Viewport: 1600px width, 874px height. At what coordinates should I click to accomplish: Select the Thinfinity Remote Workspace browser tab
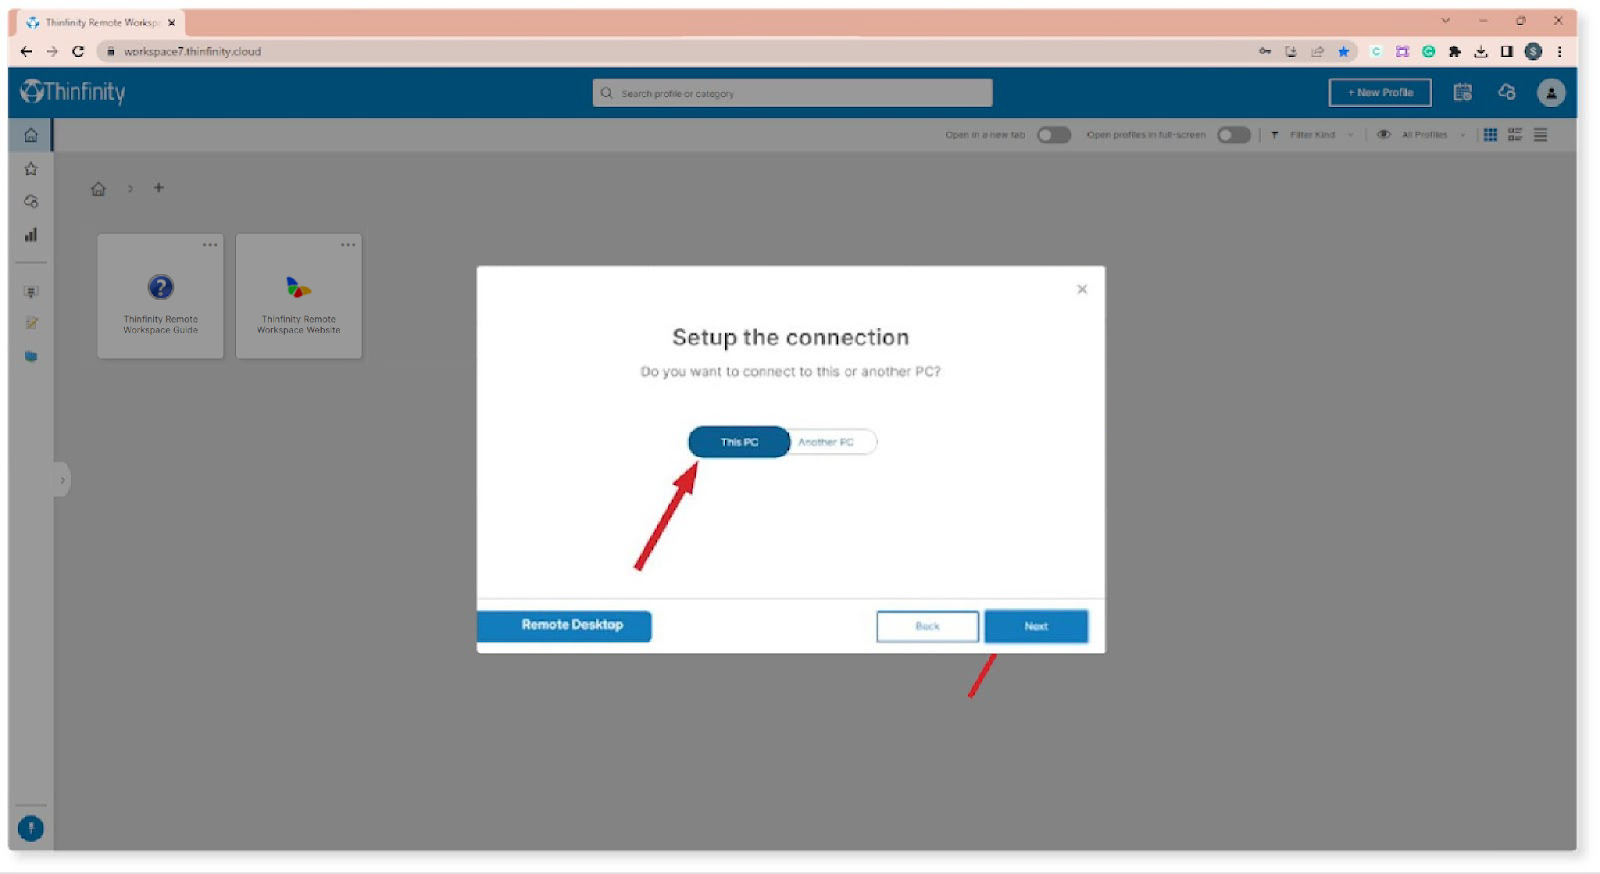(x=101, y=22)
